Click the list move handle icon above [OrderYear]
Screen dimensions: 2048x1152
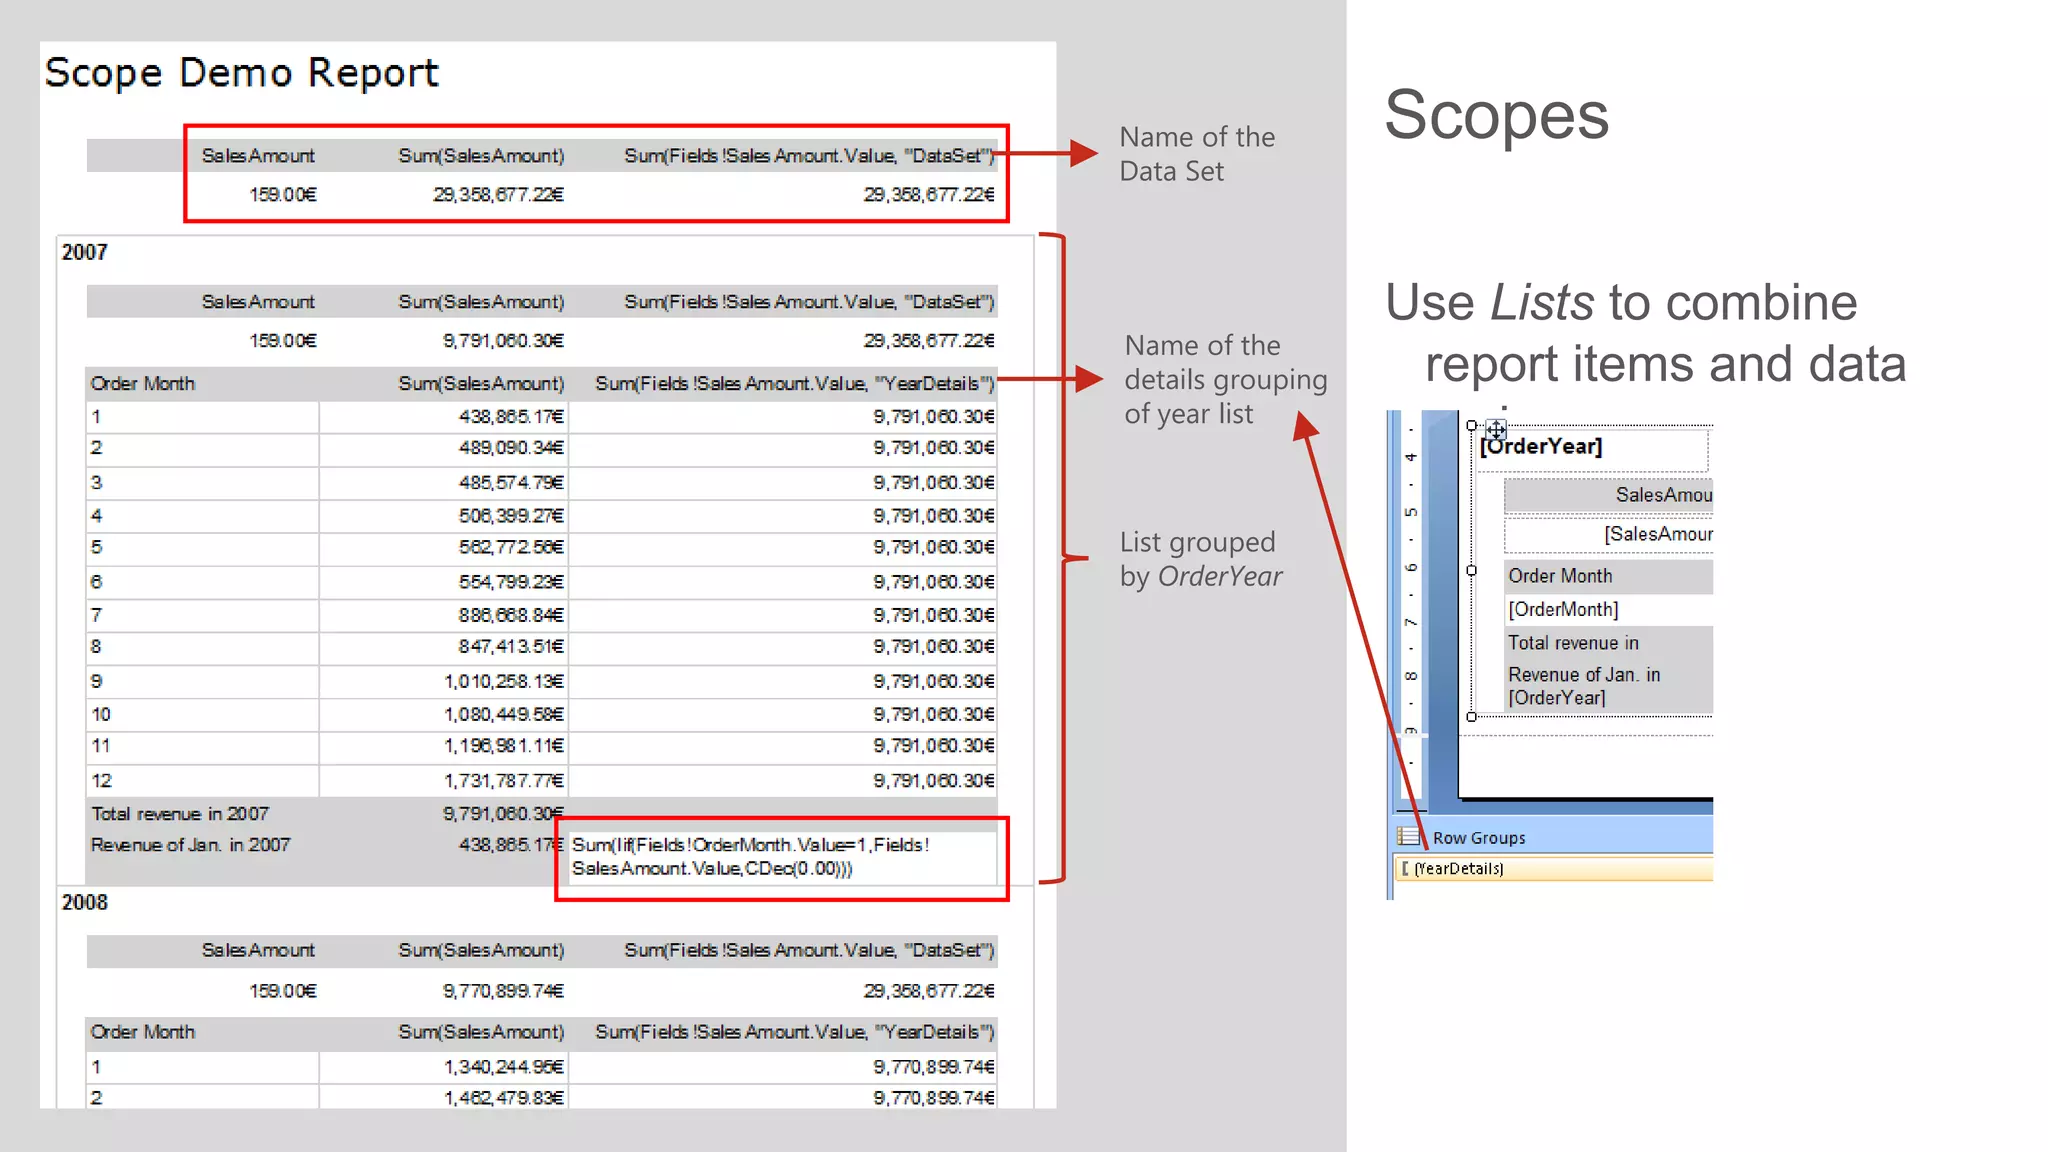pos(1495,430)
